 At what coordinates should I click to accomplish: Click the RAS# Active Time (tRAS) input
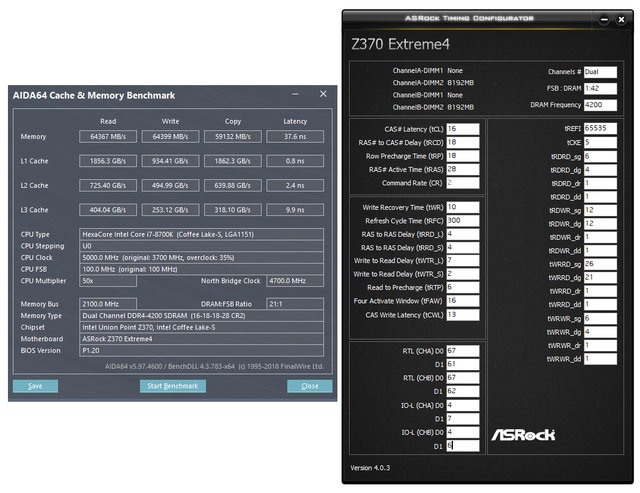462,169
